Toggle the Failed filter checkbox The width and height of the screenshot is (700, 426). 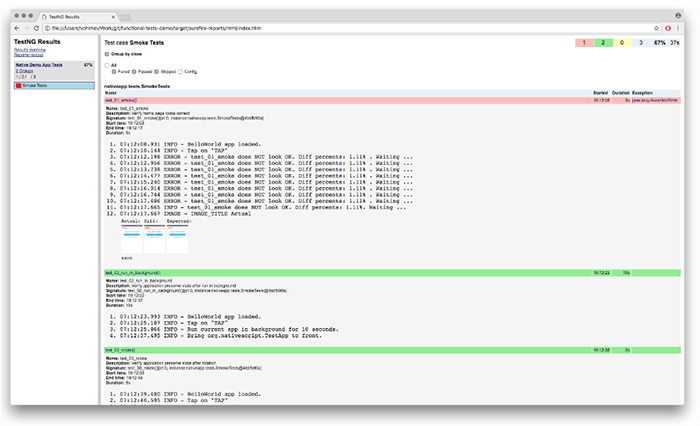pyautogui.click(x=114, y=71)
